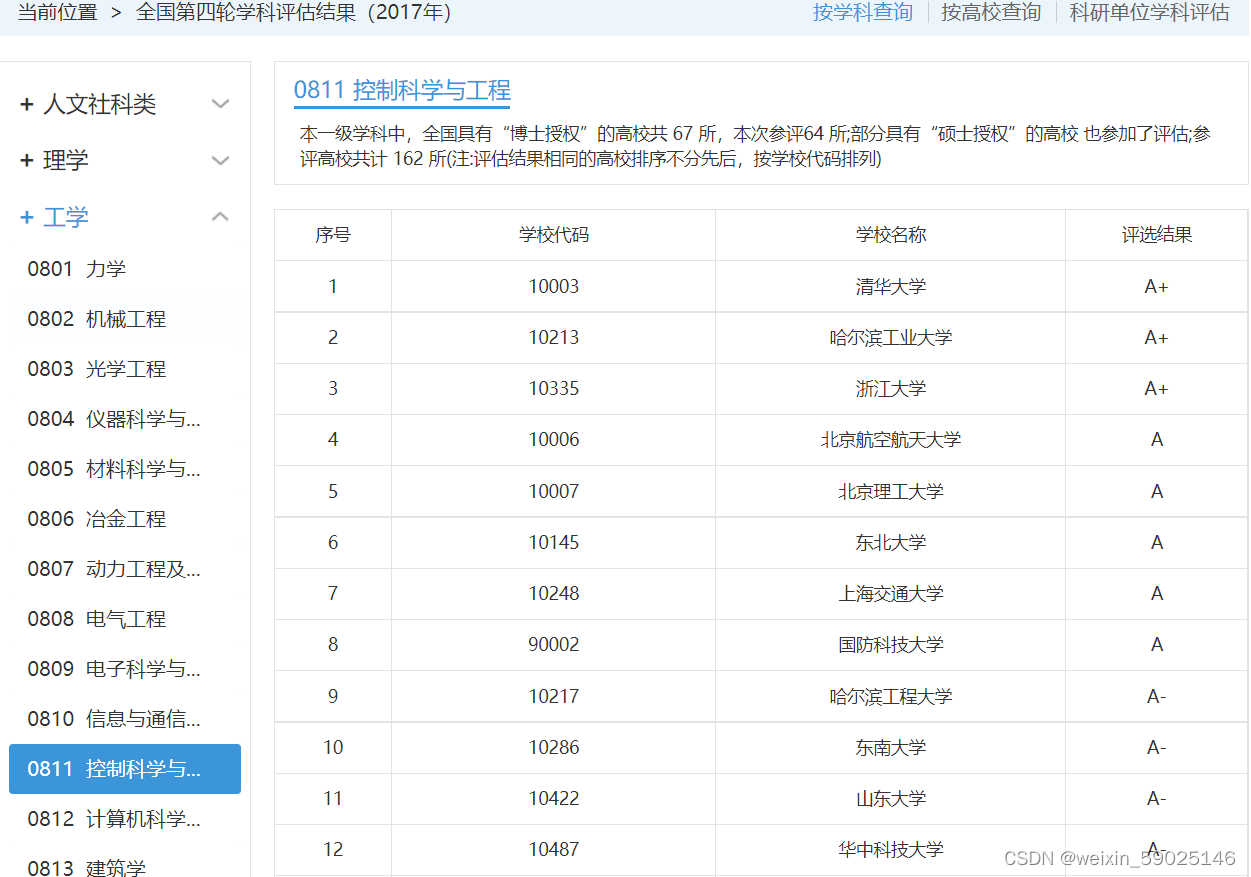Click 浙江大学 in the table
Screen dimensions: 1251x877
[x=891, y=389]
